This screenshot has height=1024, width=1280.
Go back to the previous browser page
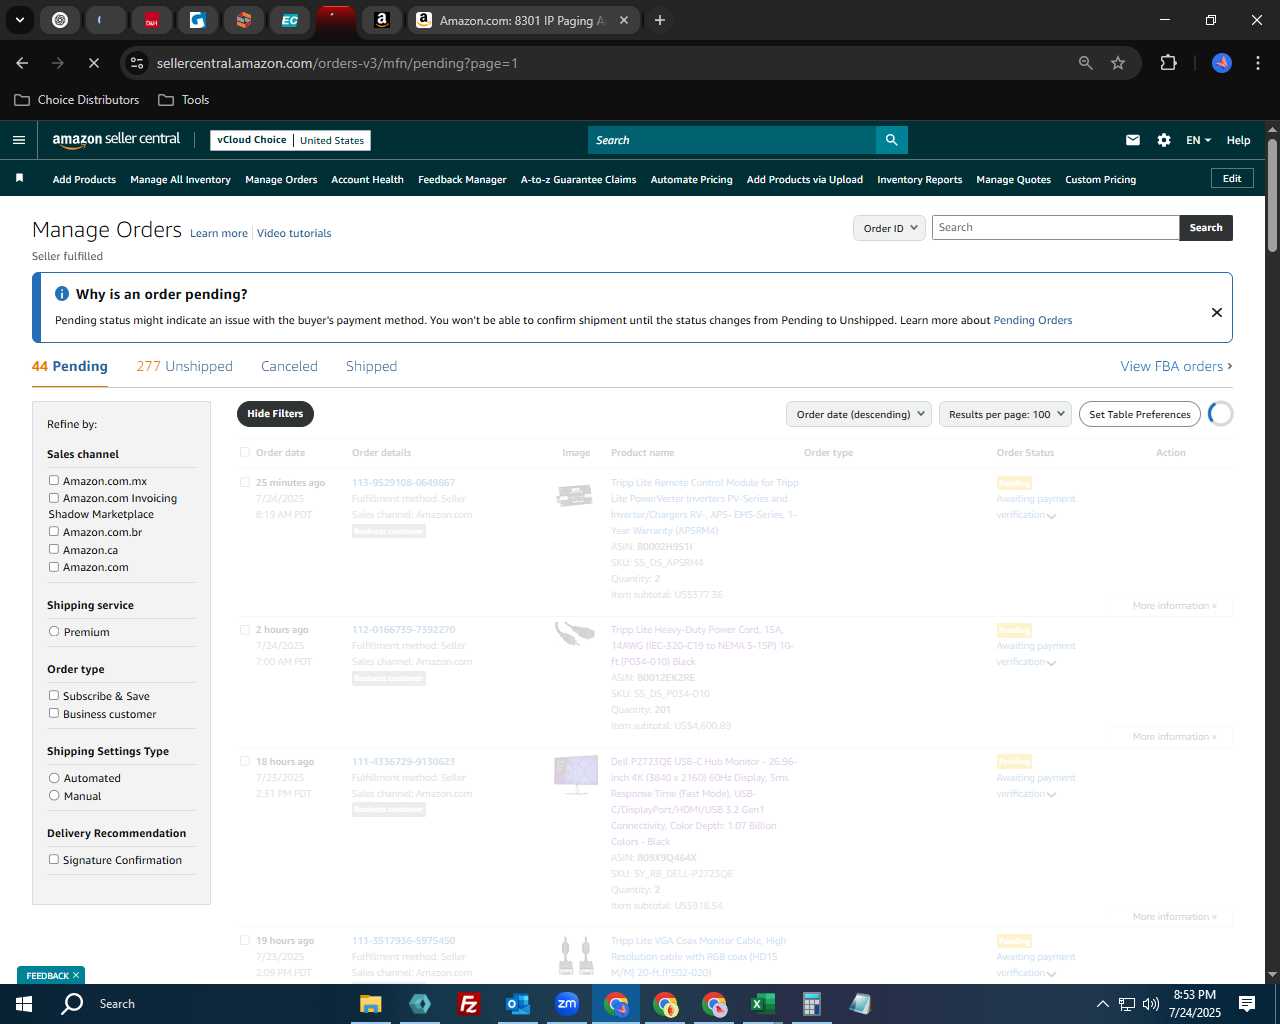pyautogui.click(x=22, y=63)
